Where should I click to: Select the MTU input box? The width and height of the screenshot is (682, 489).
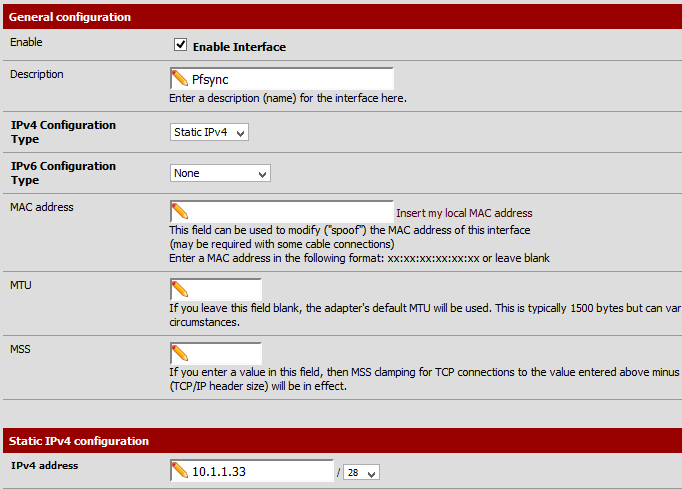[225, 290]
